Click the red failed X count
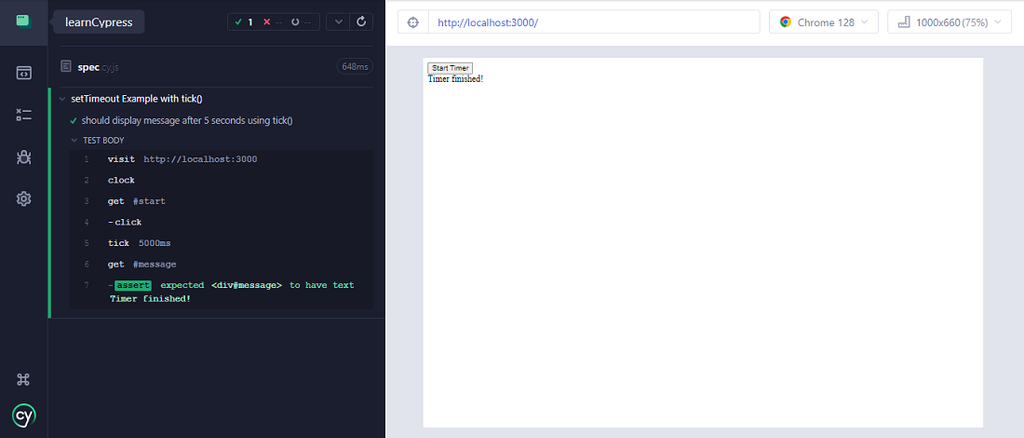 273,22
